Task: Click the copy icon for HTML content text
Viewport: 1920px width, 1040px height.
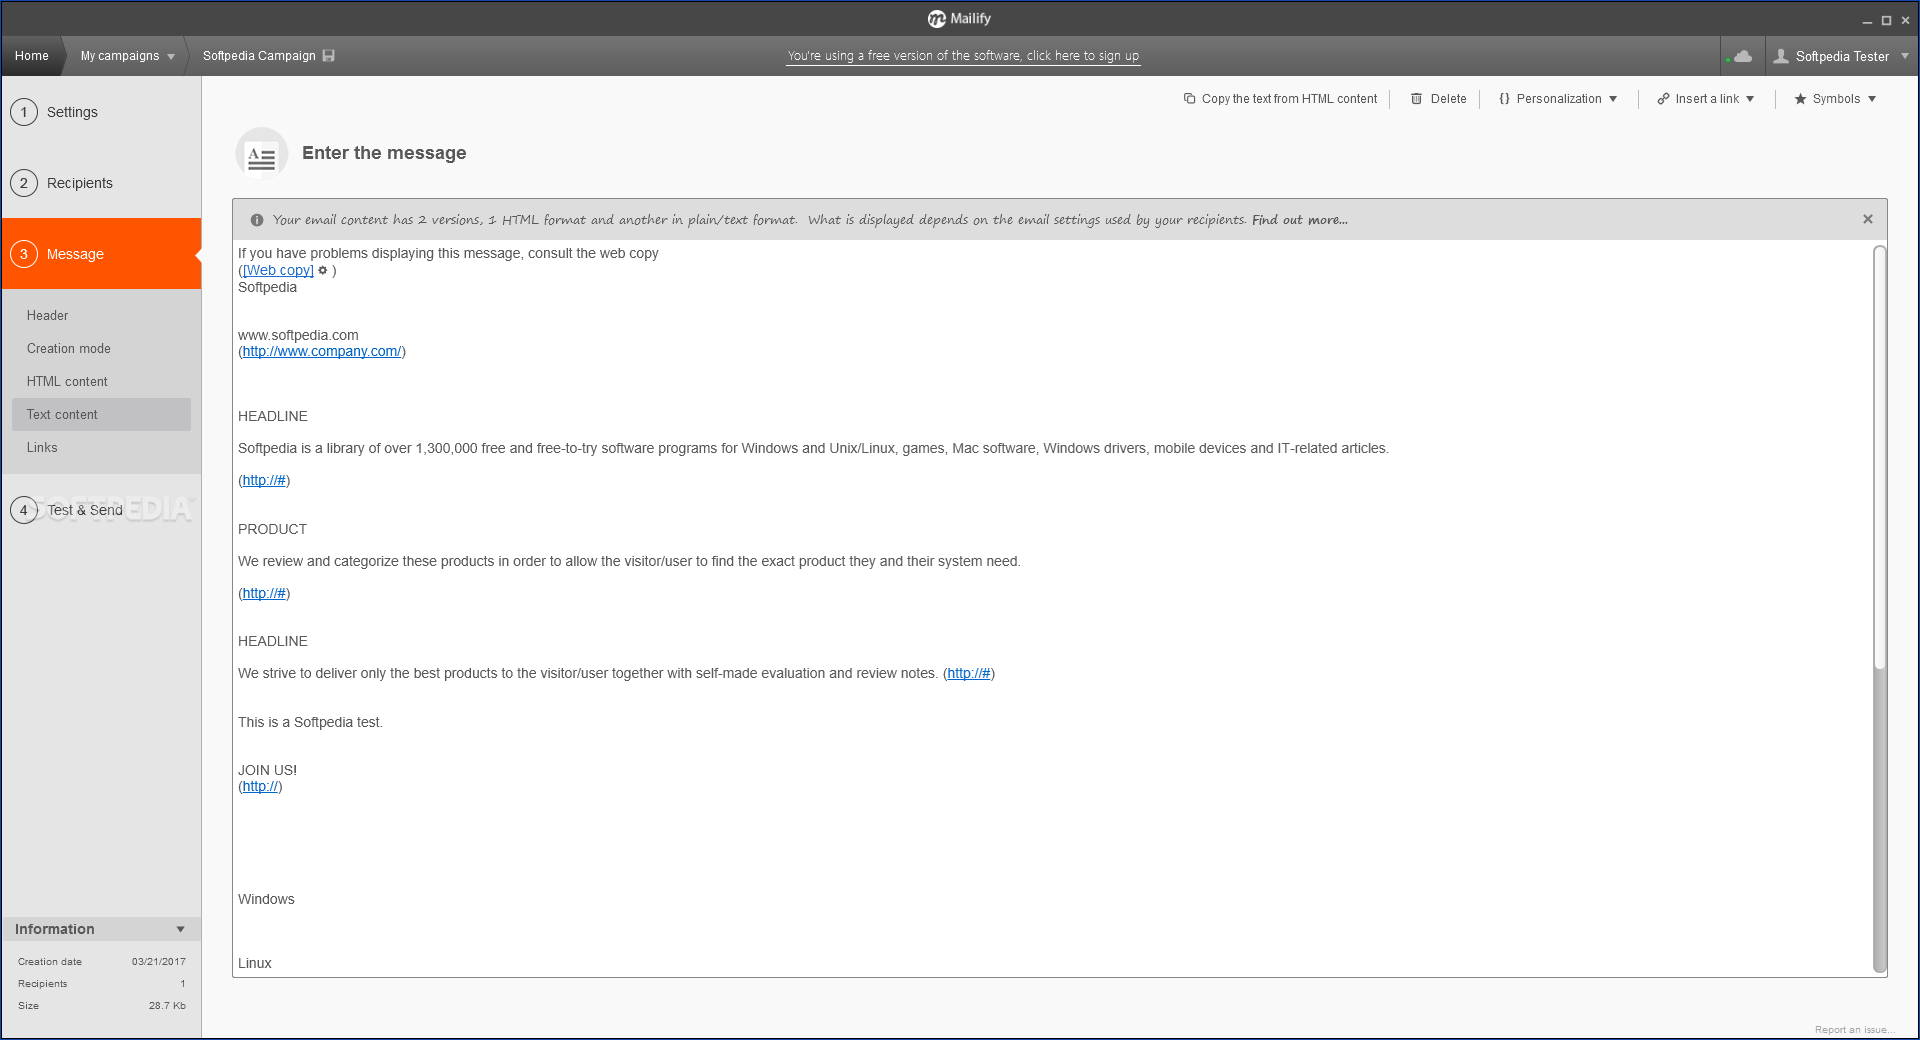Action: (1189, 99)
